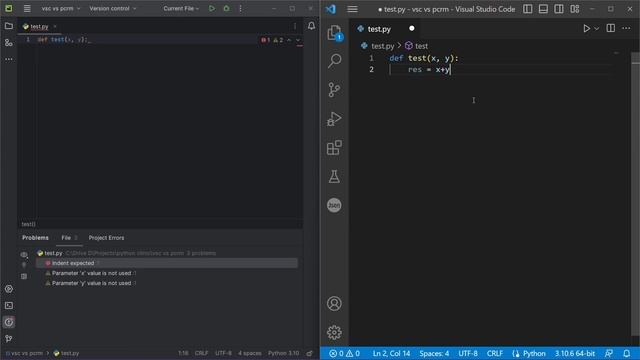Open Customize Layout in VS Code
This screenshot has width=640, height=360.
pos(575,9)
